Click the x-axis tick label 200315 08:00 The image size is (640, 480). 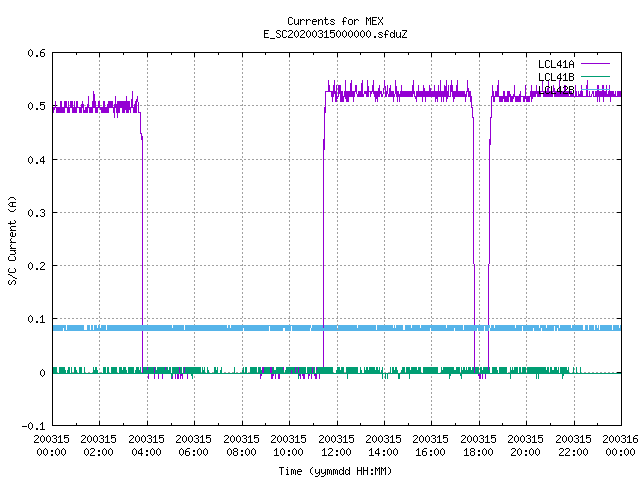pos(241,445)
